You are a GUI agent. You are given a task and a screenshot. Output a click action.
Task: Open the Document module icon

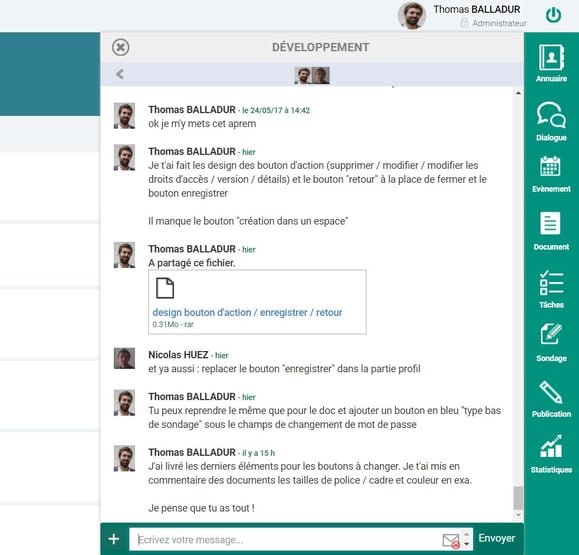[551, 231]
